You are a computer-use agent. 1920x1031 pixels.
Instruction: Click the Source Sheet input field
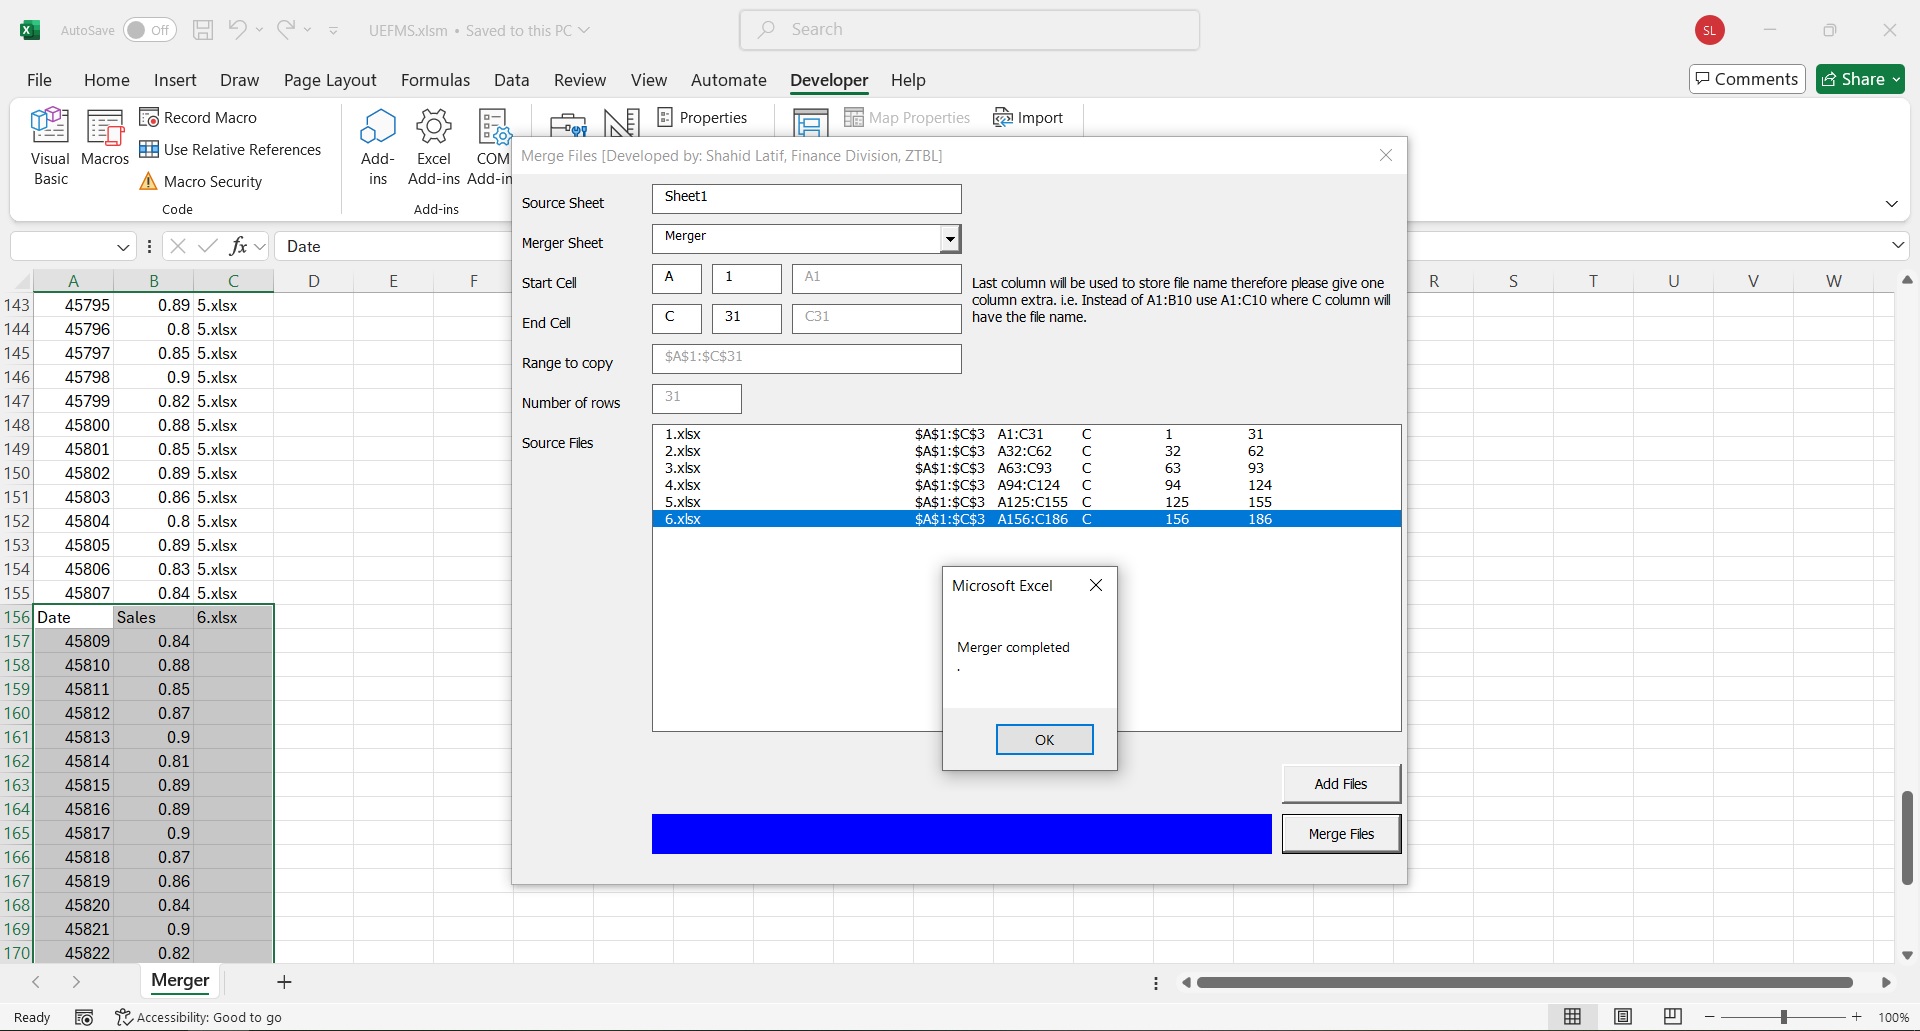pyautogui.click(x=806, y=198)
